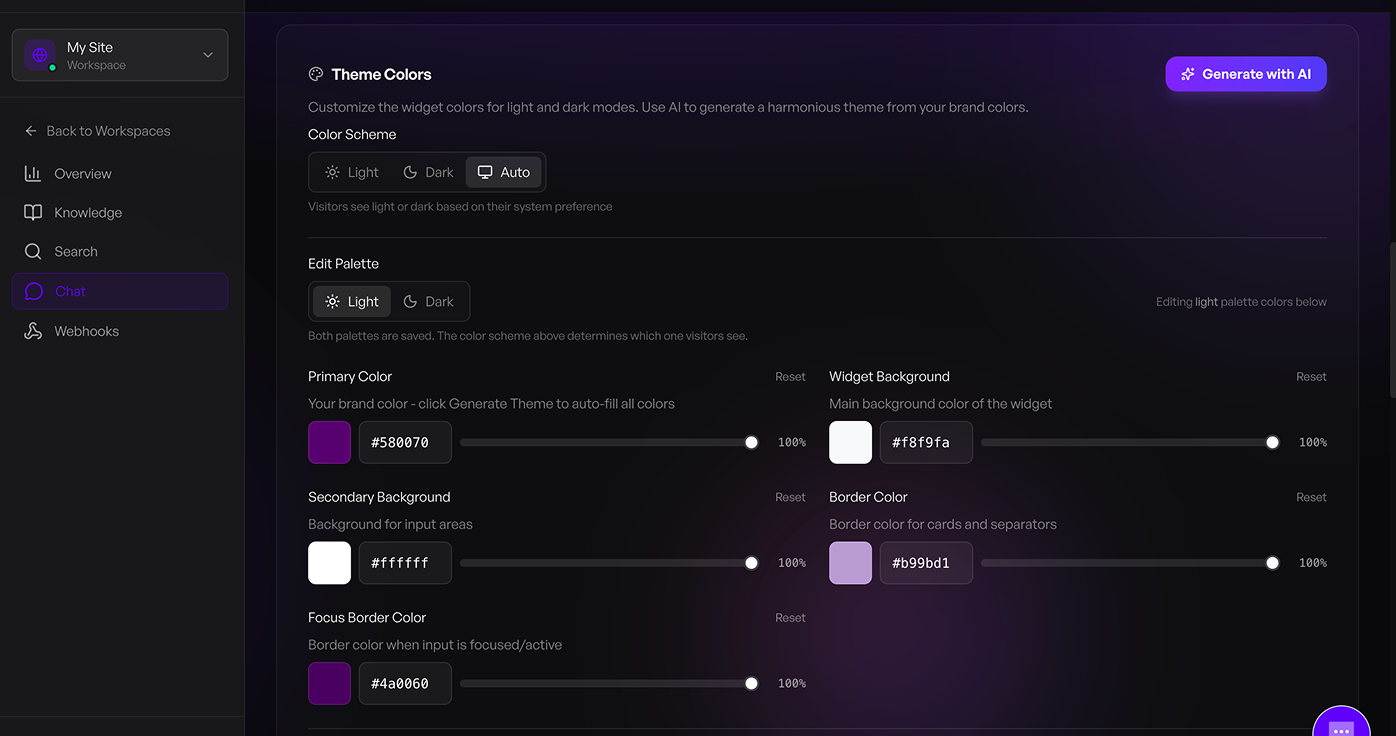The image size is (1396, 736).
Task: Click the Generate with AI button
Action: (1246, 73)
